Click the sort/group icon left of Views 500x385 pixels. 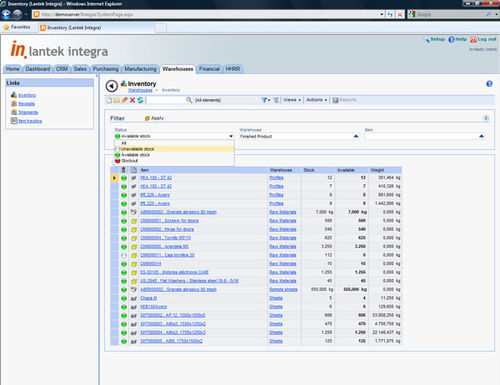pos(276,100)
